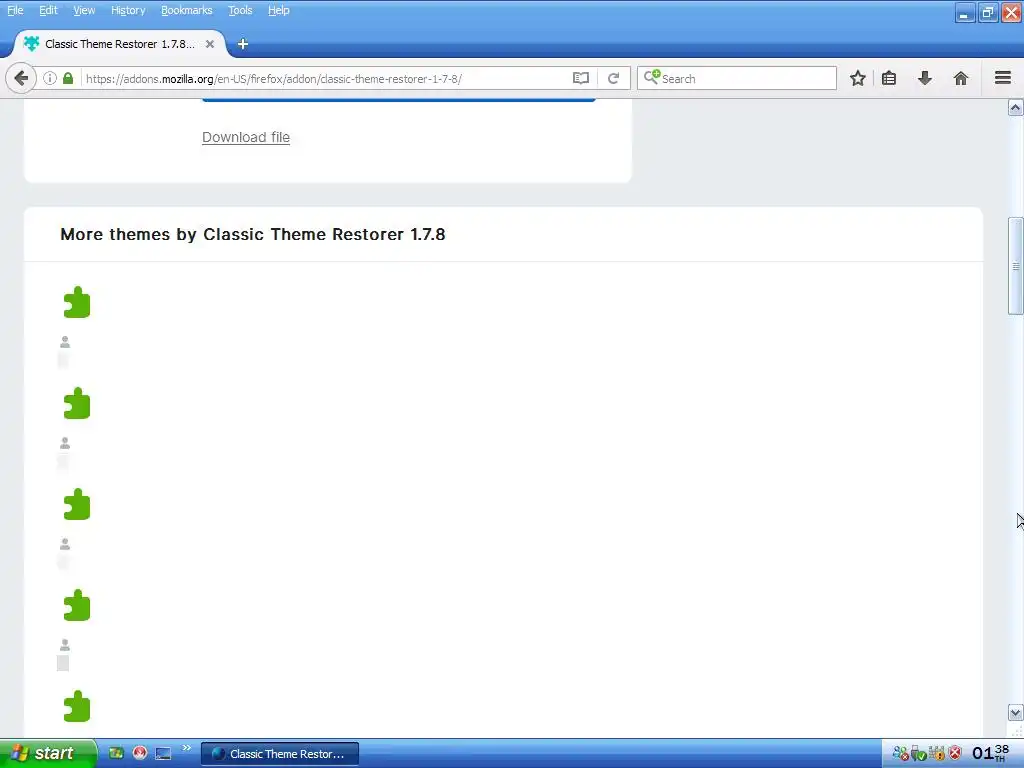Show site information via the circled i icon
Screen dimensions: 1024x768
(x=50, y=78)
